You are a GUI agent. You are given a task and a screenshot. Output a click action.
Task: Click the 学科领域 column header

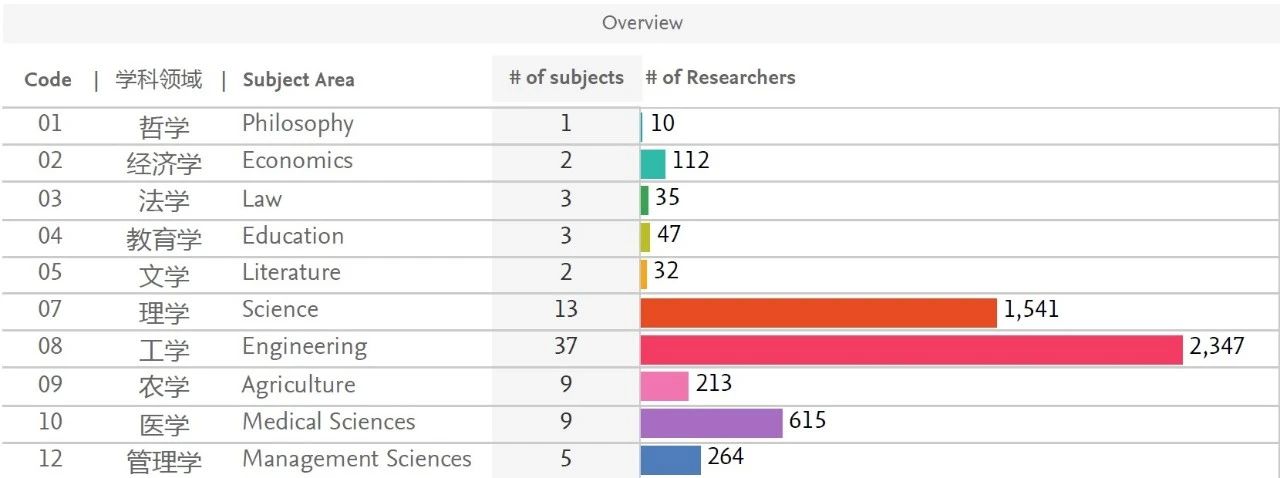159,80
